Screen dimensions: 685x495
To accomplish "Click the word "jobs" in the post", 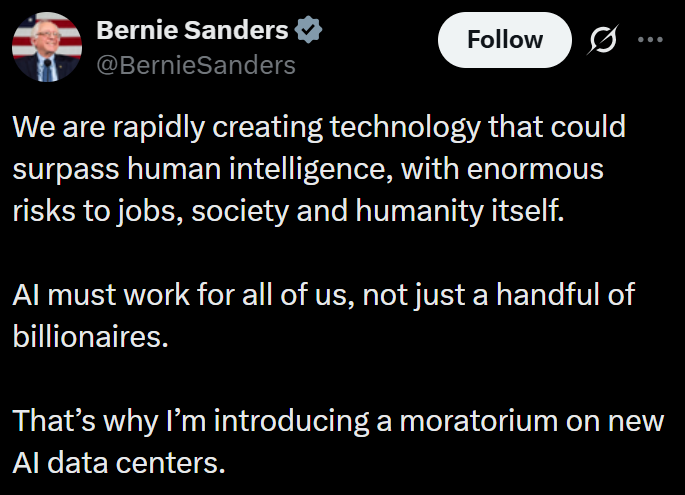I will point(160,211).
